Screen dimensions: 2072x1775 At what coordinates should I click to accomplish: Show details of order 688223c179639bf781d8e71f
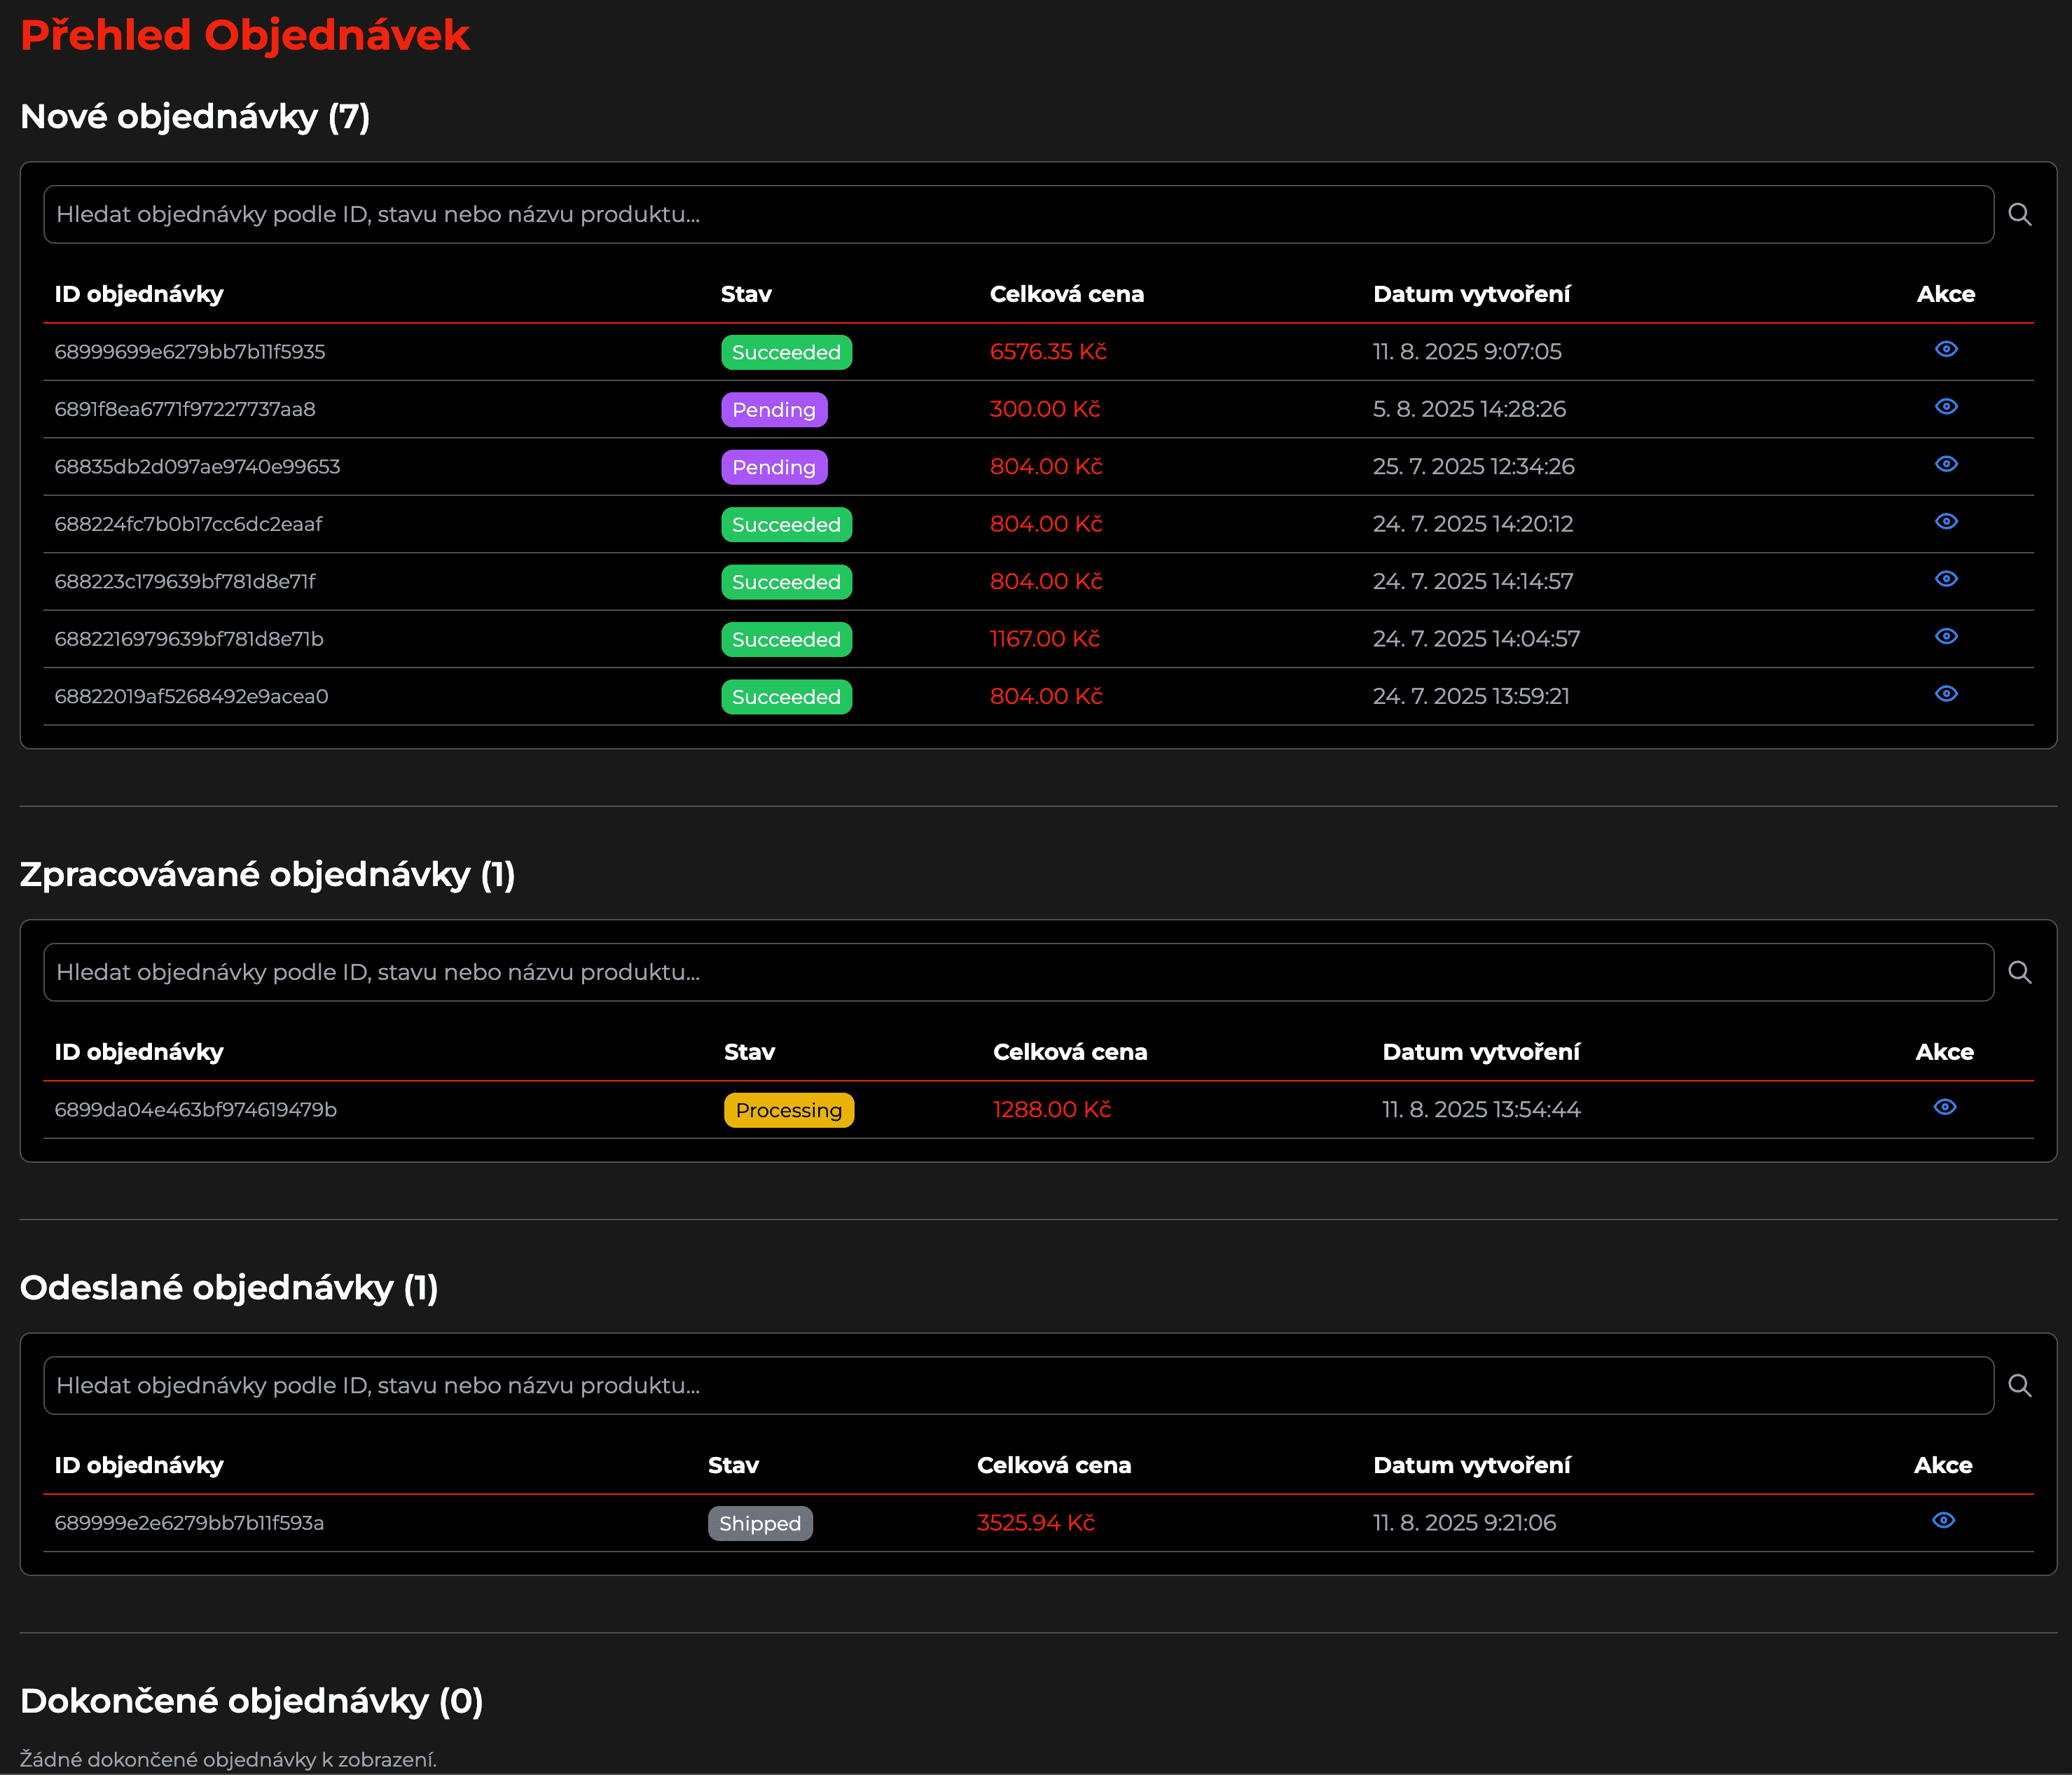click(x=1945, y=579)
